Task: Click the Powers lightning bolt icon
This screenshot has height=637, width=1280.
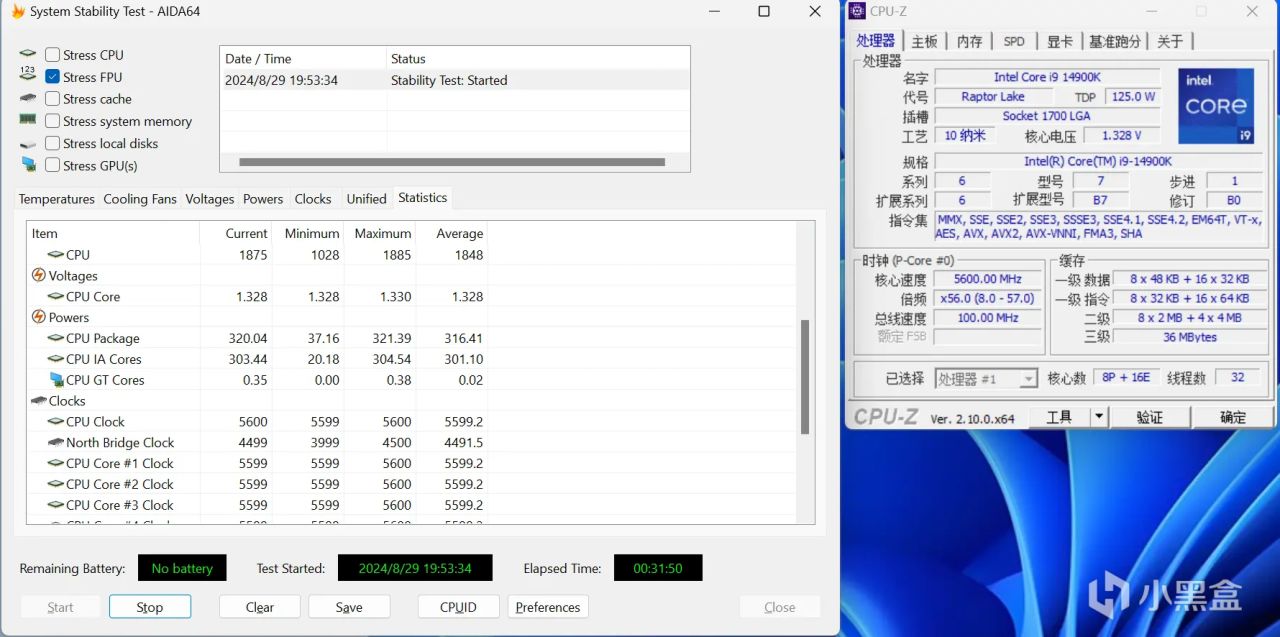Action: (39, 317)
